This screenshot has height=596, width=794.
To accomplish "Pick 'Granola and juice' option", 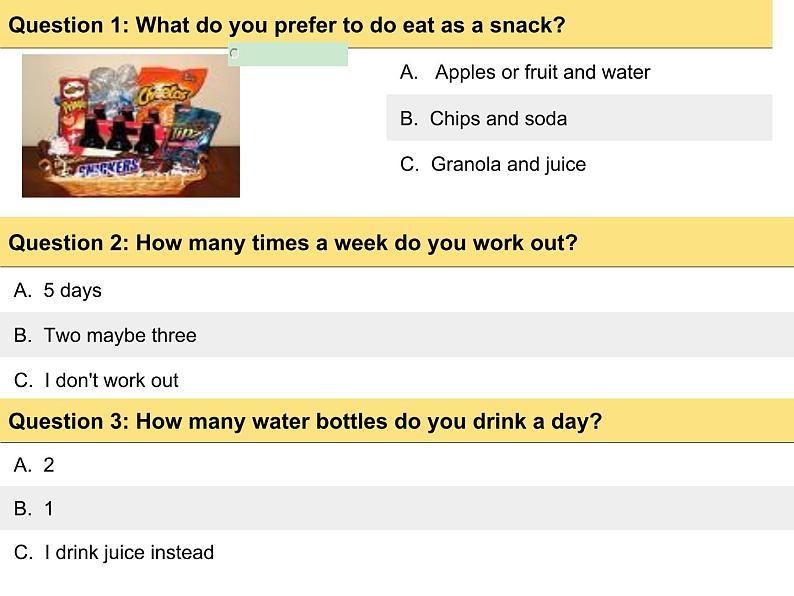I will (x=508, y=164).
